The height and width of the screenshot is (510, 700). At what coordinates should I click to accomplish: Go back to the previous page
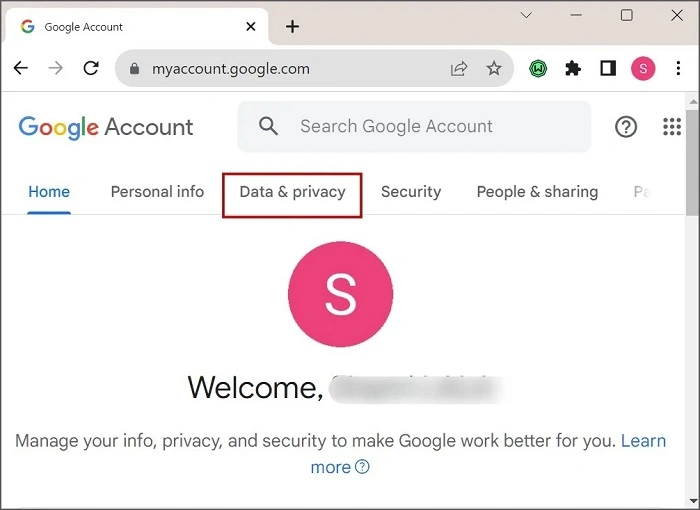pyautogui.click(x=21, y=69)
